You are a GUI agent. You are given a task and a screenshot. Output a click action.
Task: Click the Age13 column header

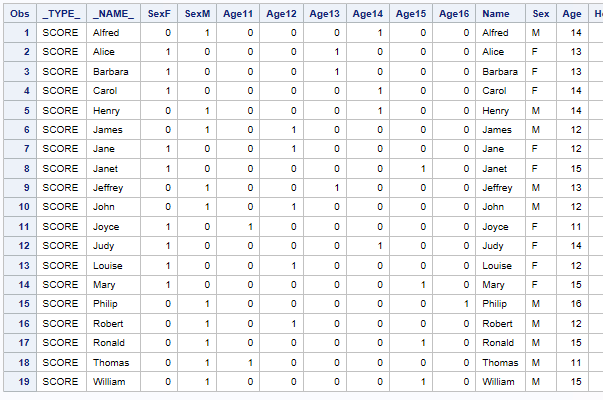(325, 14)
